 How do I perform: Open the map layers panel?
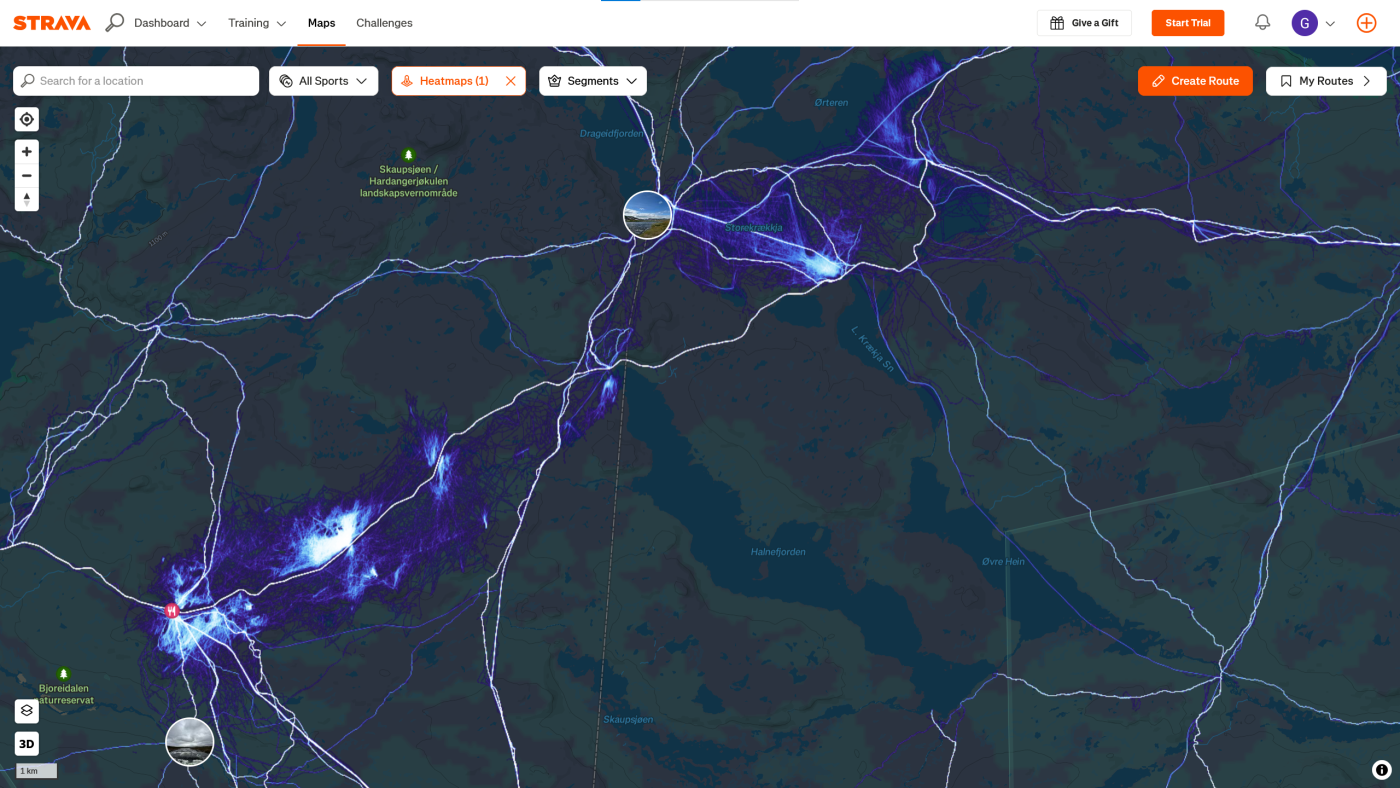pyautogui.click(x=27, y=711)
